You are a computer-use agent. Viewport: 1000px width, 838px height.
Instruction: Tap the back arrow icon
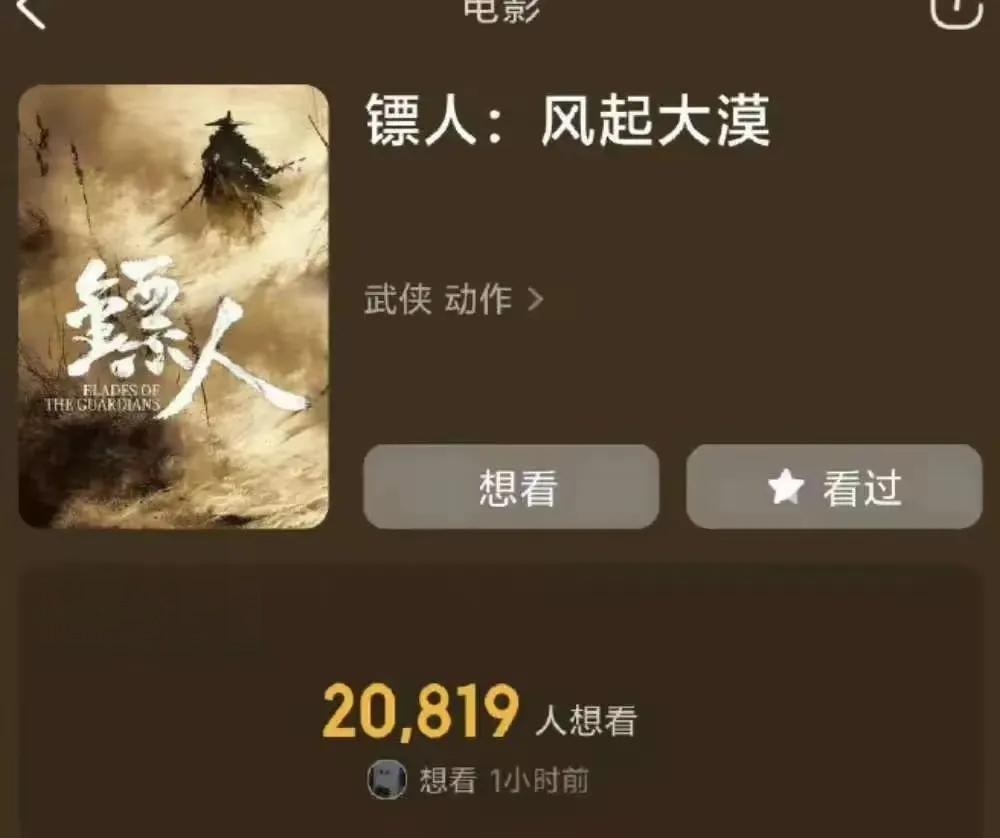pos(32,11)
